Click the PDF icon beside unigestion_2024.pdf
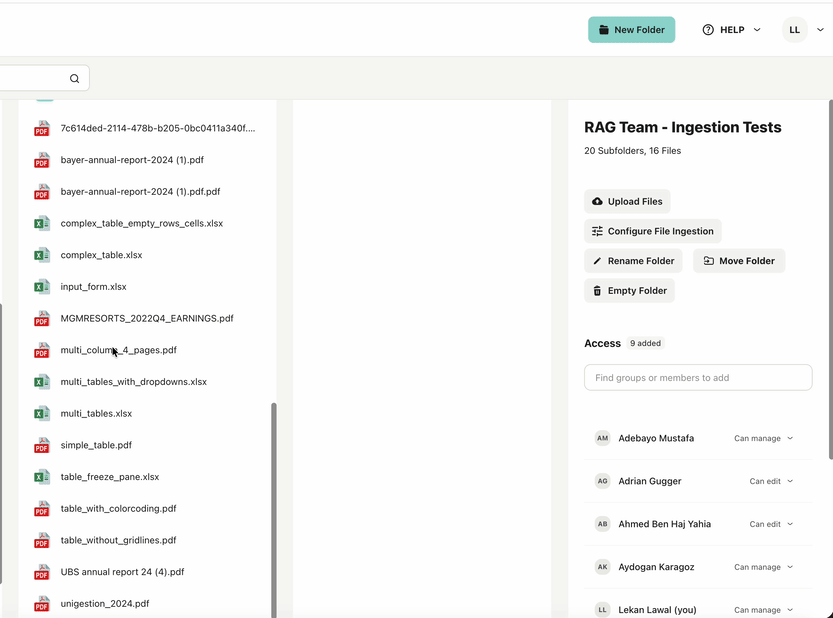 click(42, 604)
